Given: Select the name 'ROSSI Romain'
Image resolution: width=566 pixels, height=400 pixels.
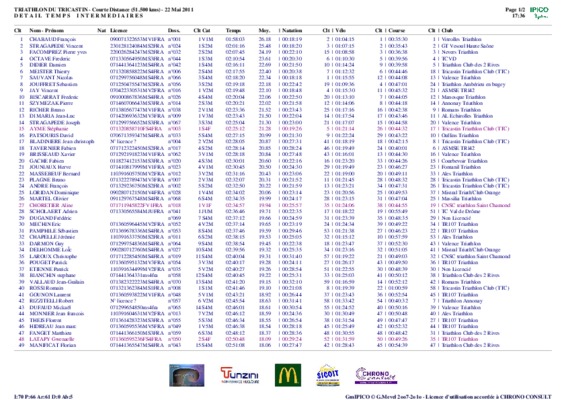Looking at the screenshot, I should pyautogui.click(x=46, y=288).
